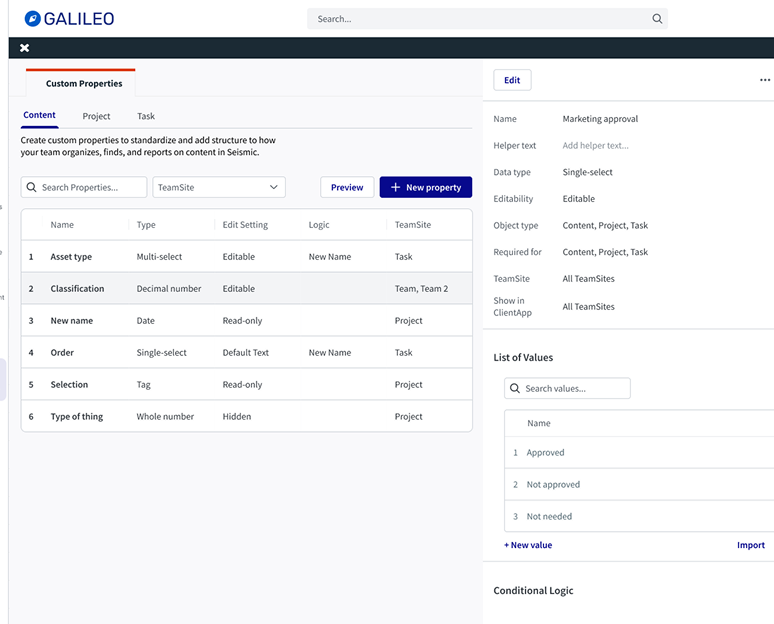Screen dimensions: 774x624
Task: Click the Logic column header
Action: point(319,225)
